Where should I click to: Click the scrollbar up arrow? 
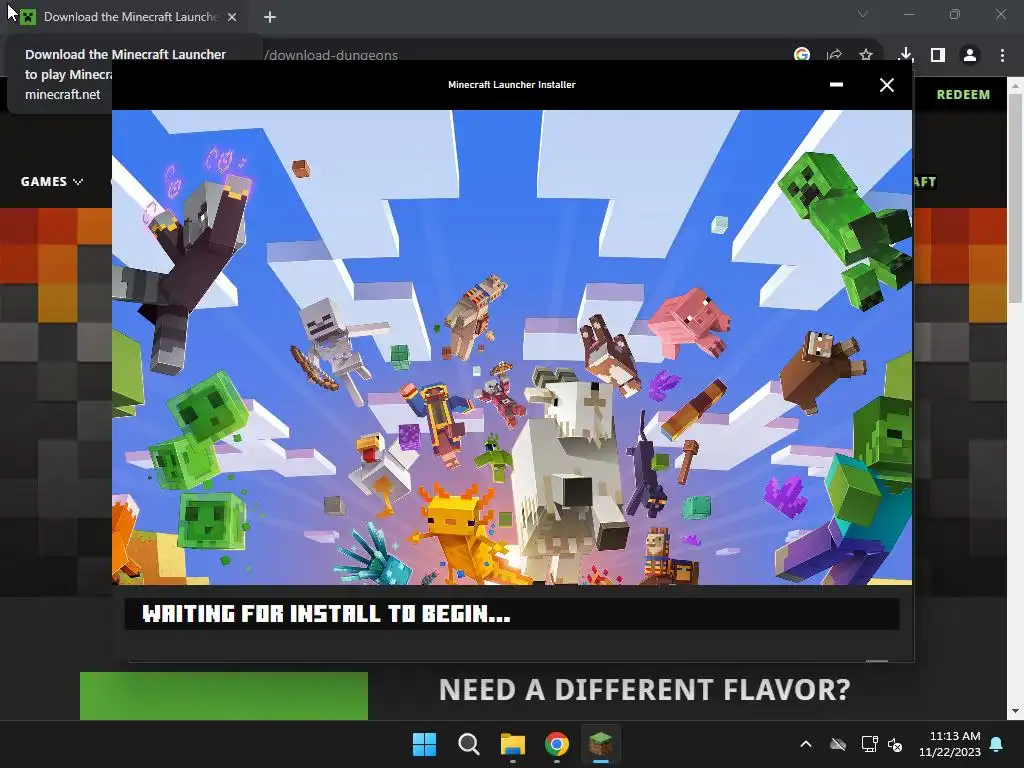pos(1016,85)
